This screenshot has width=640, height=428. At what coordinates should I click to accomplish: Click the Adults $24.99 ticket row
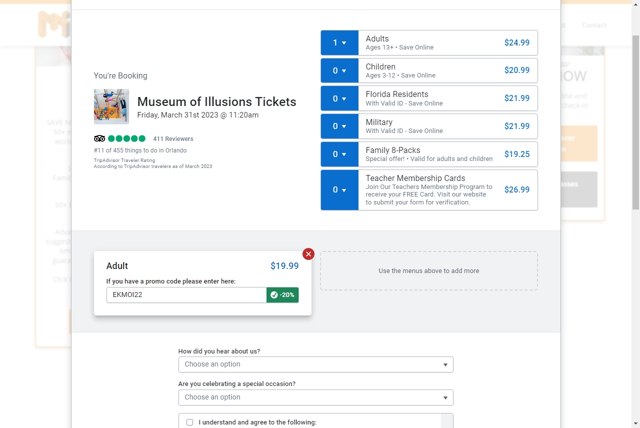447,43
